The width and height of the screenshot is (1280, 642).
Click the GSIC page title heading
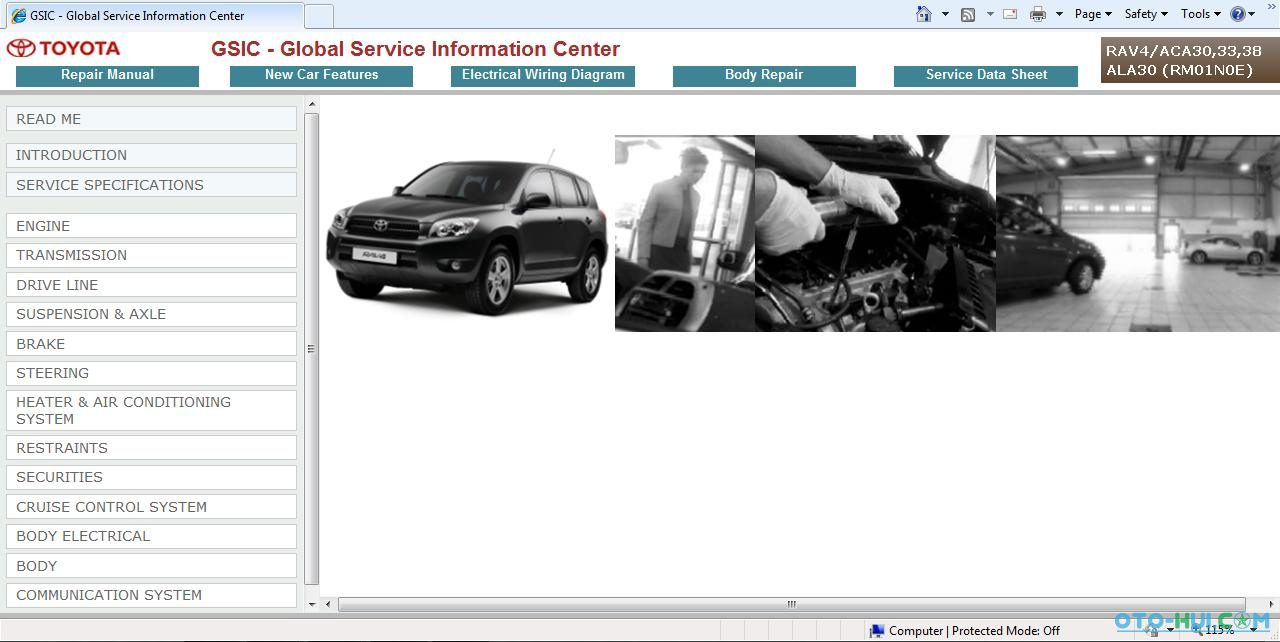click(x=415, y=49)
